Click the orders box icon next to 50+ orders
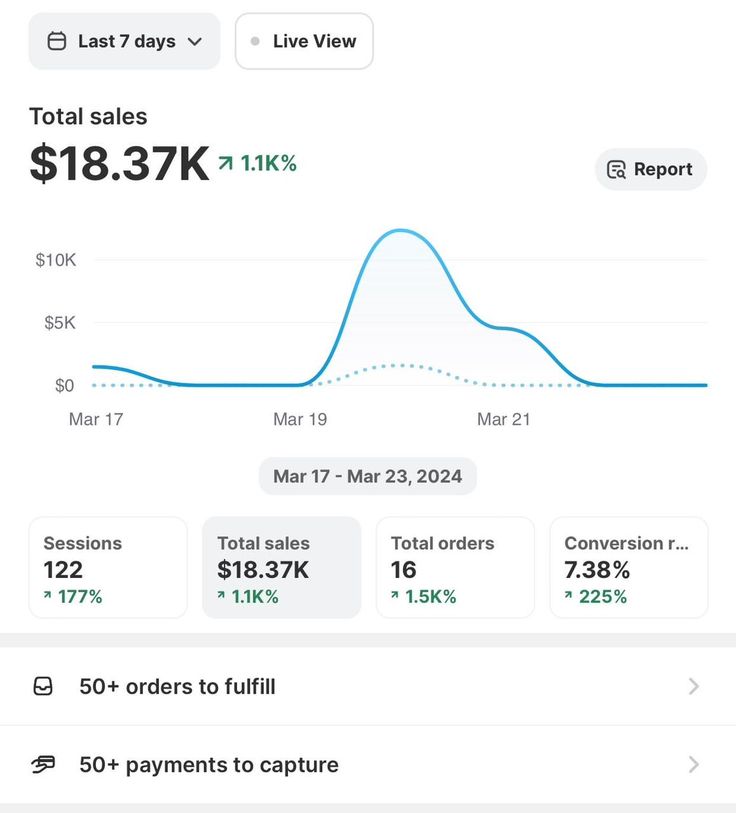Image resolution: width=736 pixels, height=813 pixels. click(x=42, y=687)
